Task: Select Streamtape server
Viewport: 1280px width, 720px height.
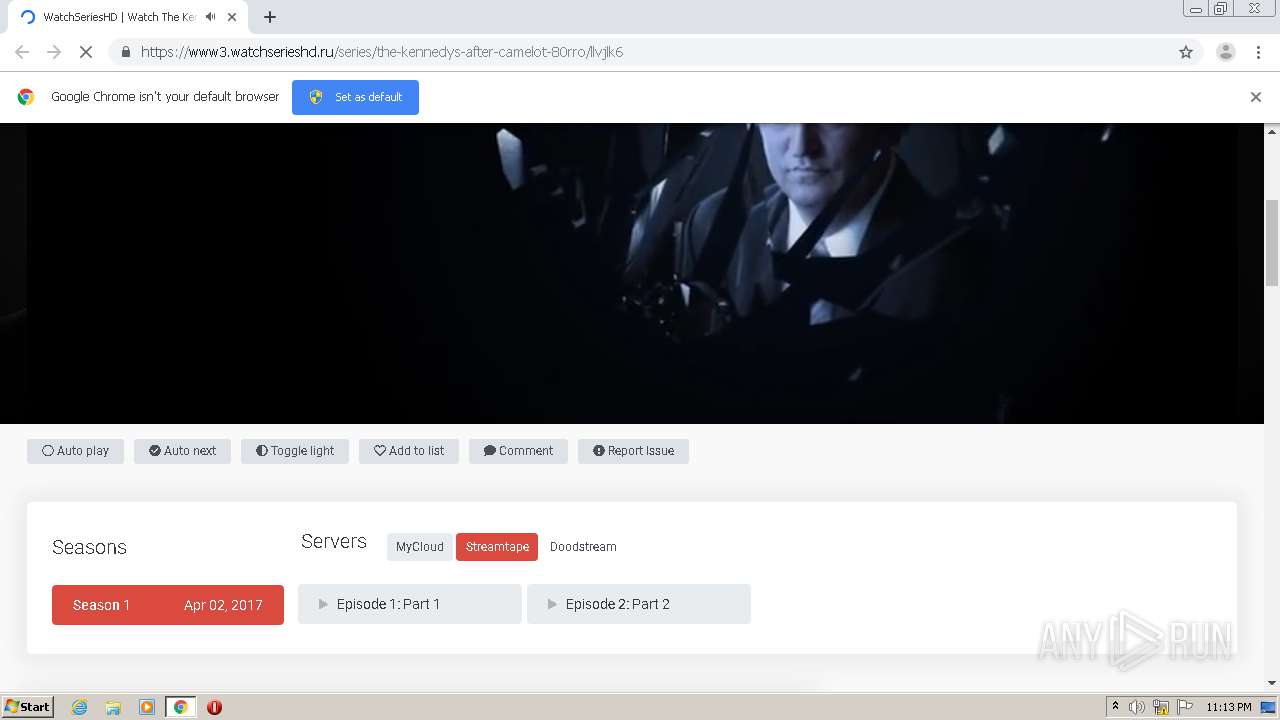Action: [x=497, y=547]
